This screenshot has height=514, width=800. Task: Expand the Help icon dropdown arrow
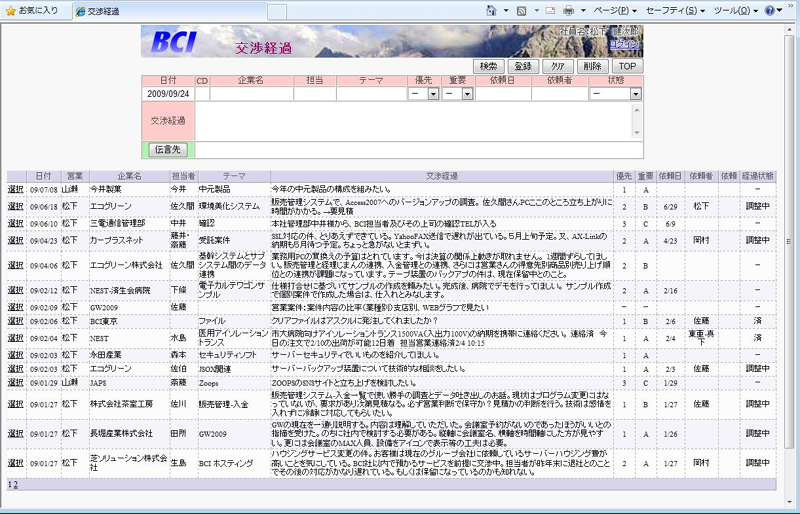pos(780,10)
